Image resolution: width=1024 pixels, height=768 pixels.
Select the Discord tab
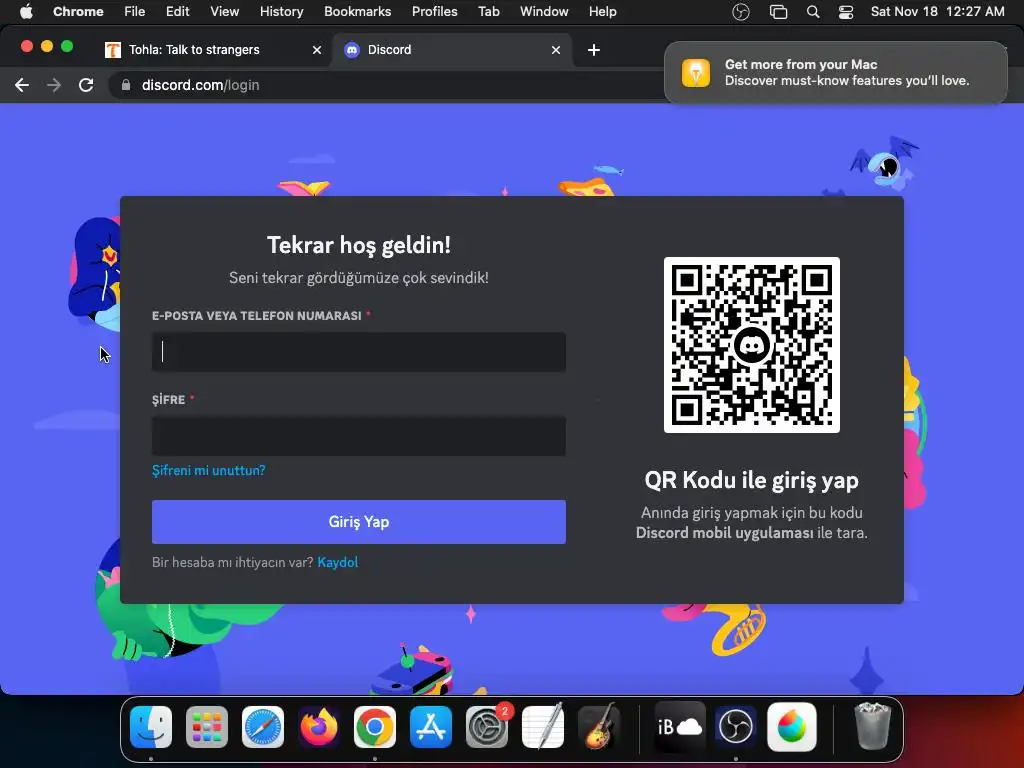click(451, 50)
